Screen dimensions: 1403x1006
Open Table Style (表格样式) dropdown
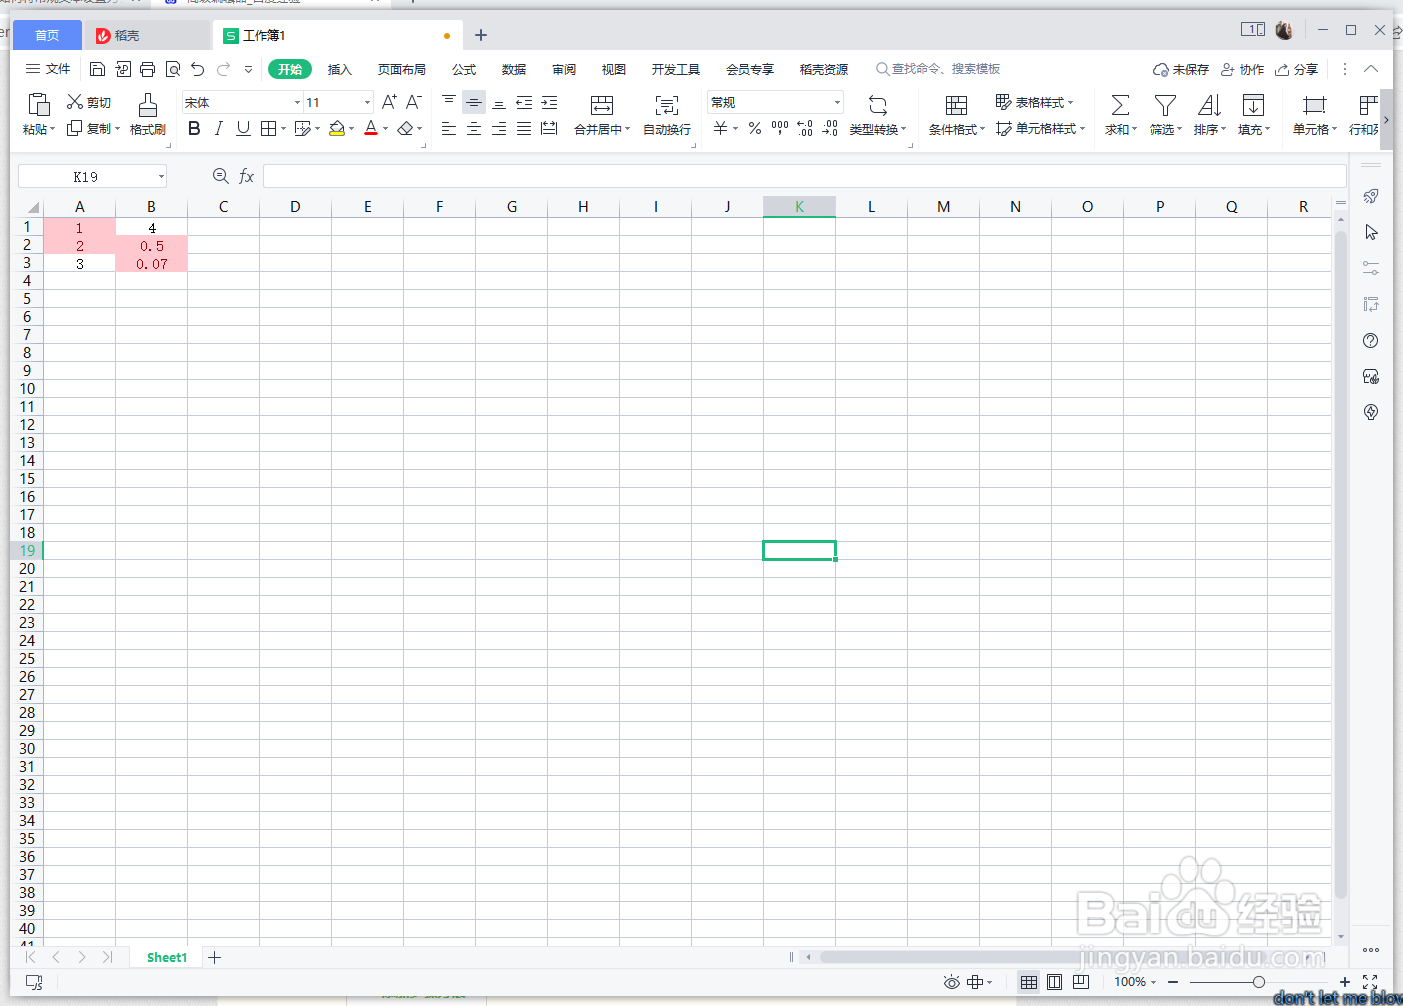click(1034, 102)
